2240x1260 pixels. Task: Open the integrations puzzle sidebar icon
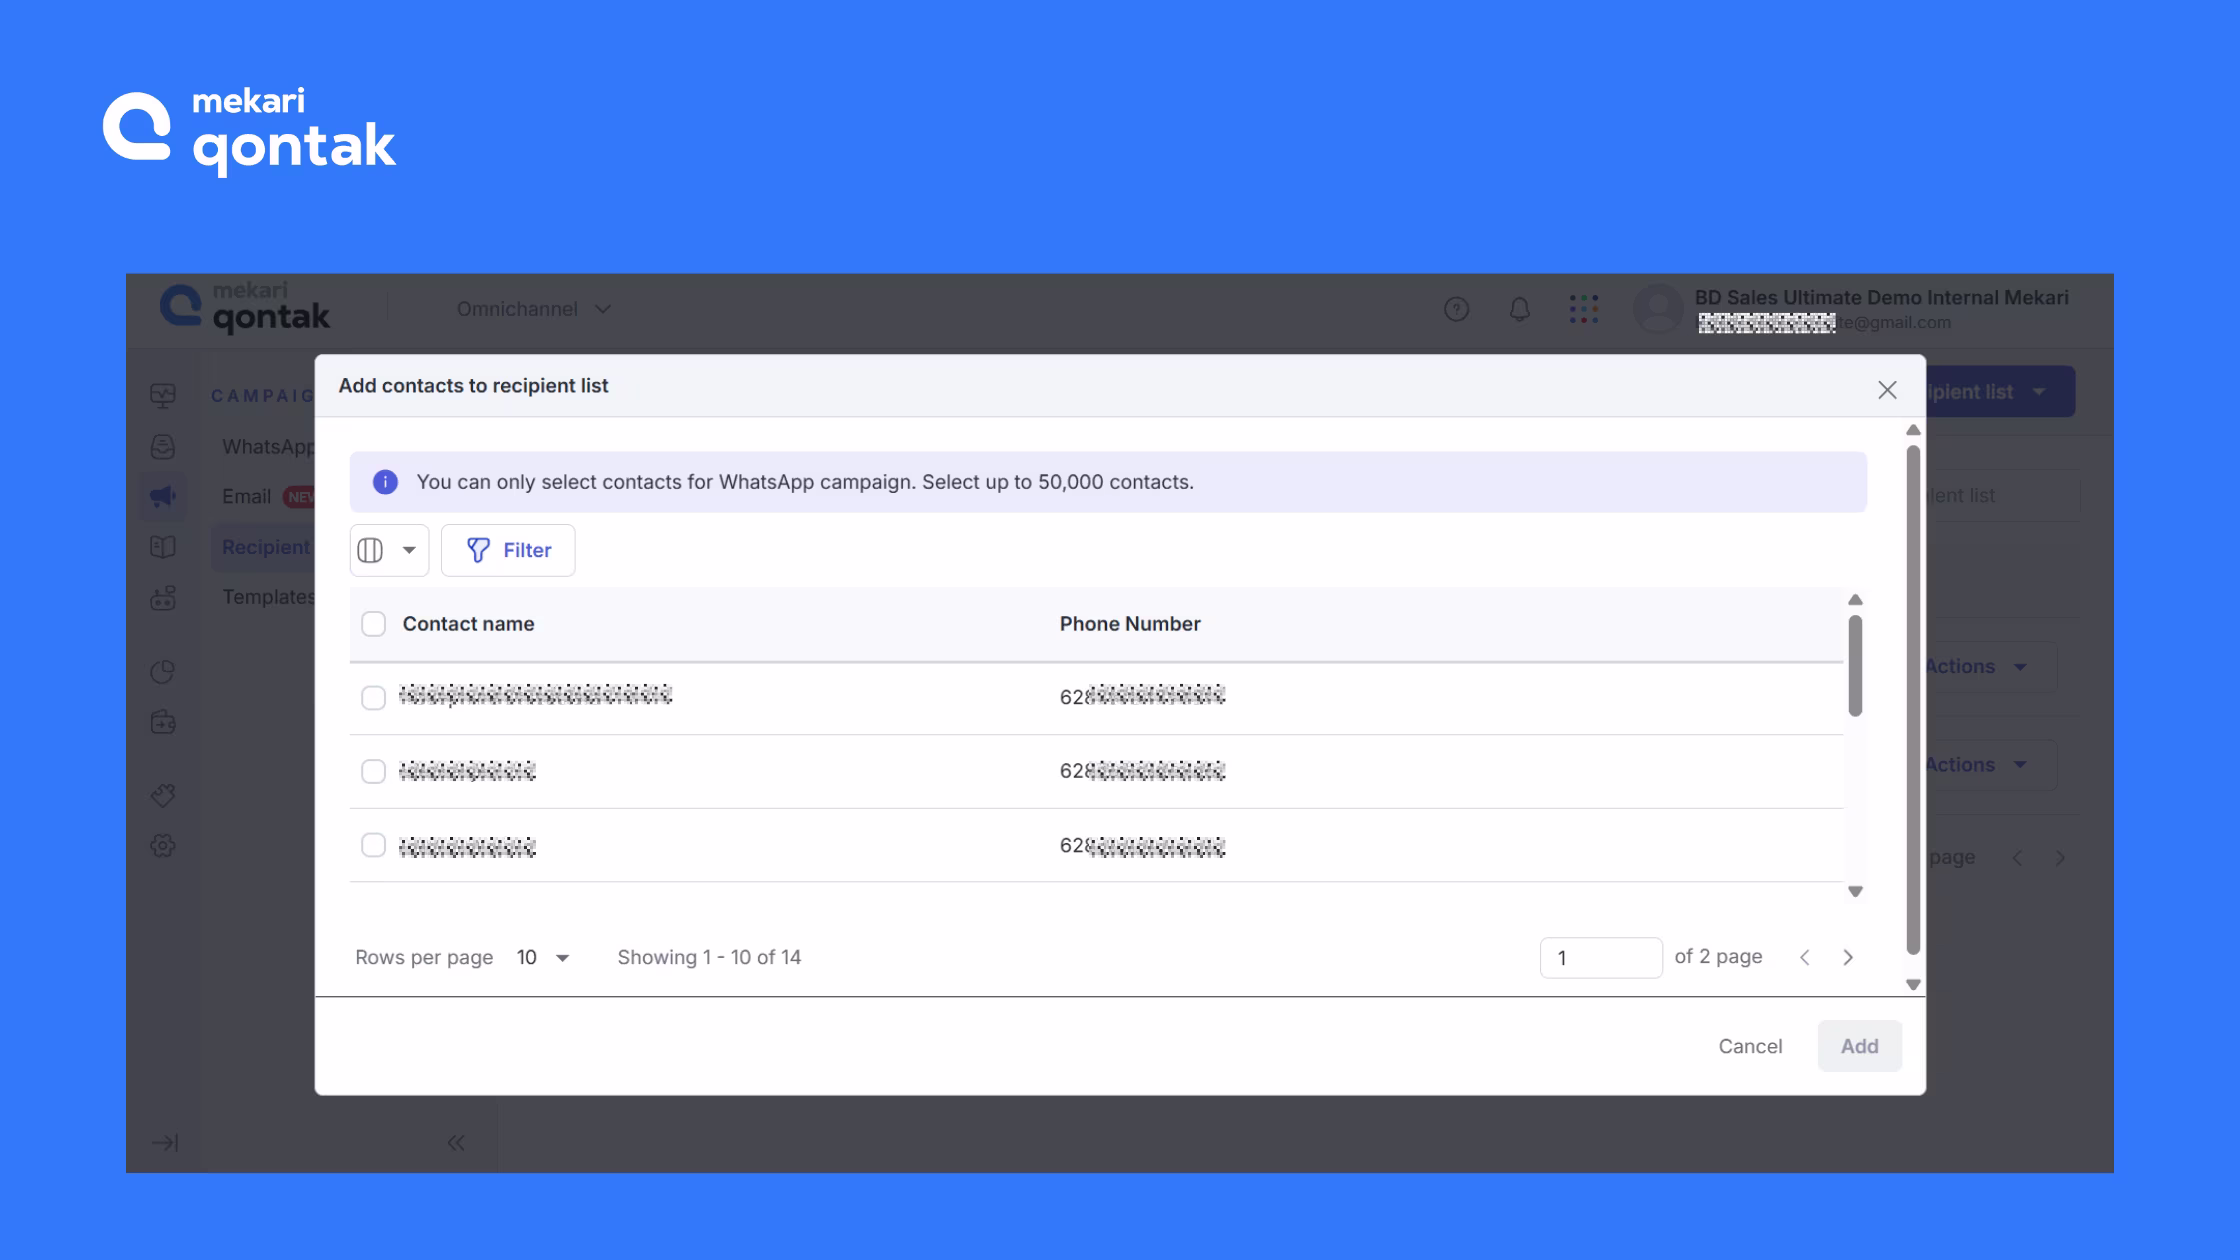(163, 795)
